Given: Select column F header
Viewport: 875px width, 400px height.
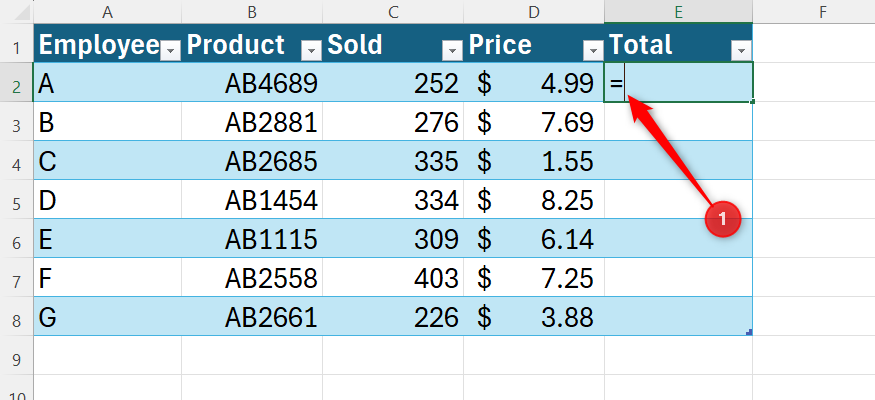Looking at the screenshot, I should [x=823, y=12].
